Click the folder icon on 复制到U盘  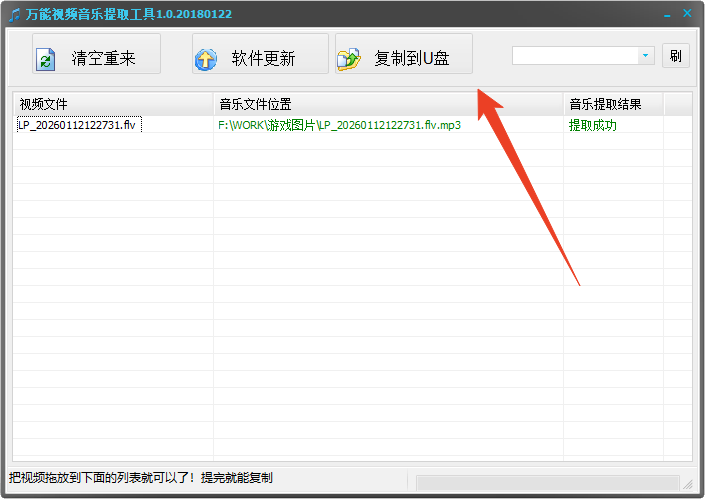(x=348, y=59)
